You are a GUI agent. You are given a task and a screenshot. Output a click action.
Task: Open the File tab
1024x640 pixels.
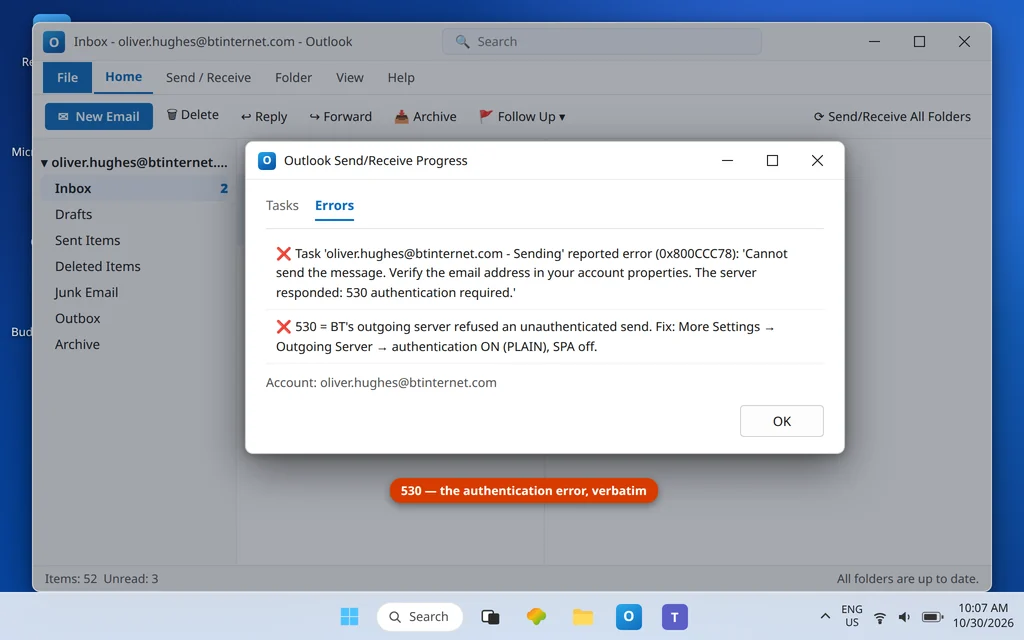point(67,77)
